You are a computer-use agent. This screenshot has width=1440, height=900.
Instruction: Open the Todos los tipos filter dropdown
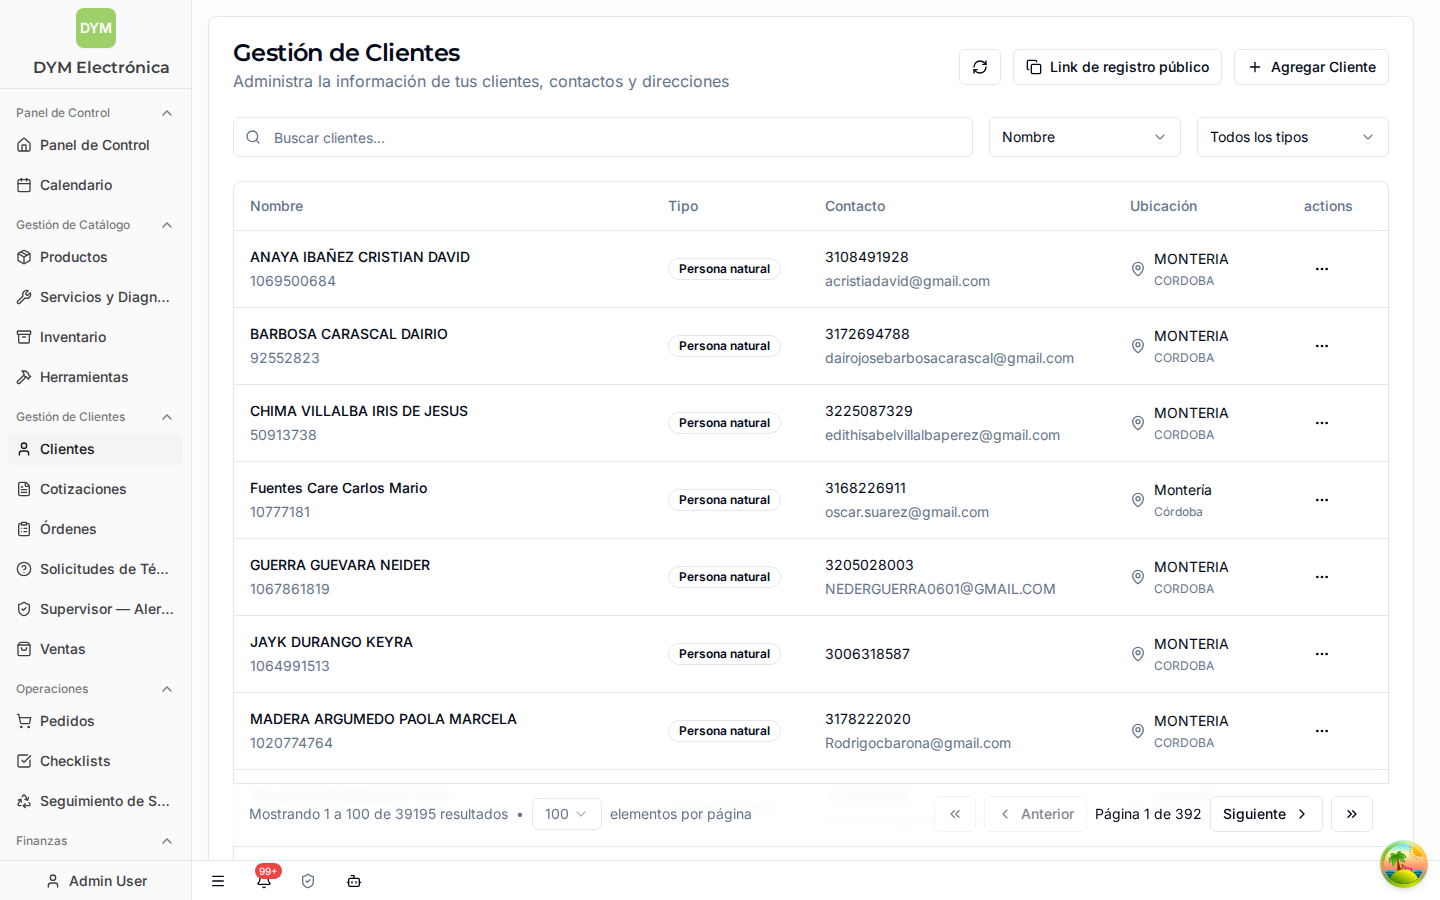[1293, 137]
